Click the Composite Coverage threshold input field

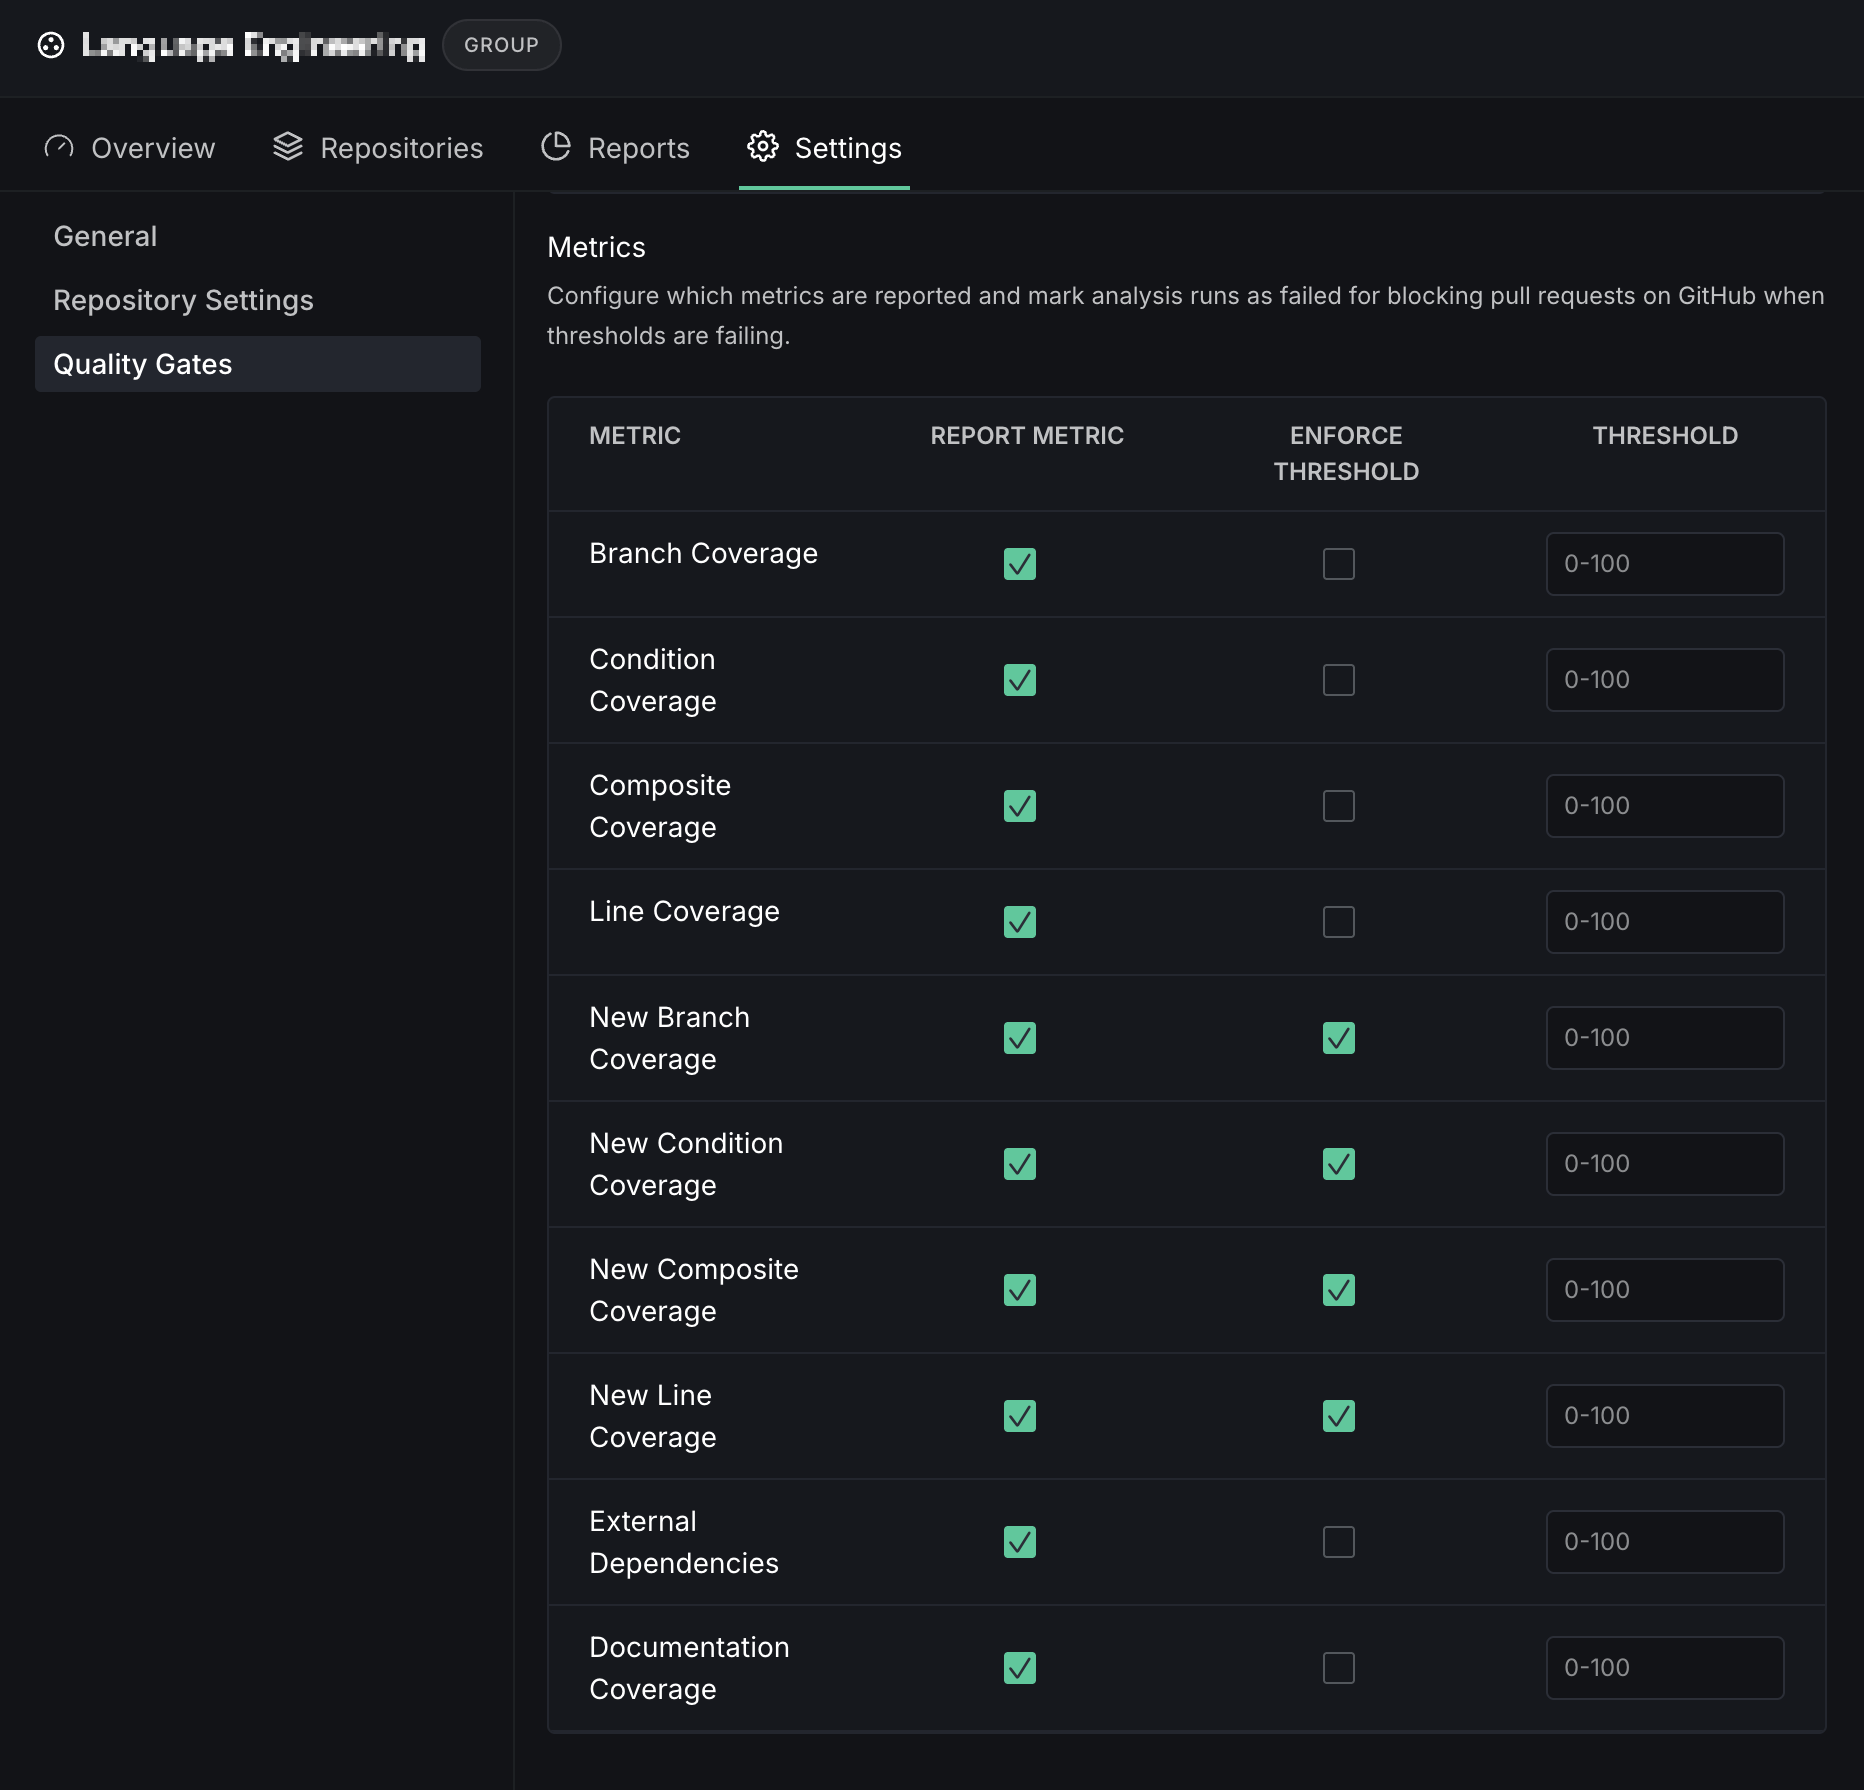(x=1664, y=806)
